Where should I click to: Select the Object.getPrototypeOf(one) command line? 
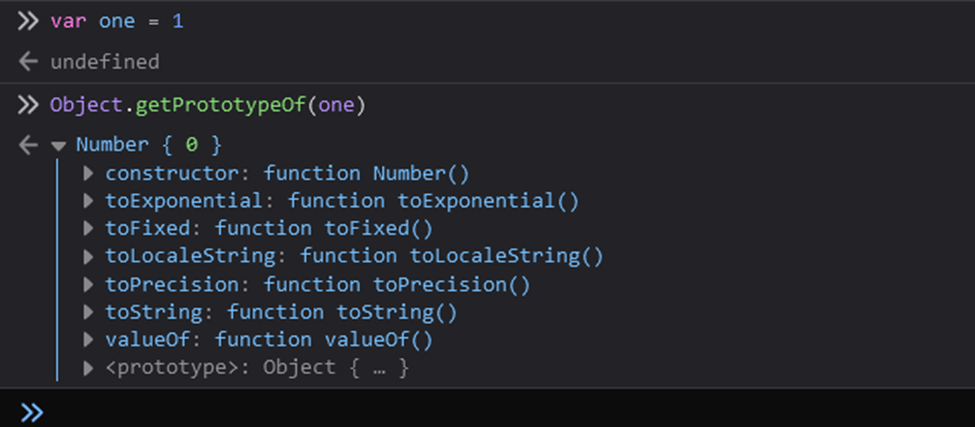coord(208,106)
